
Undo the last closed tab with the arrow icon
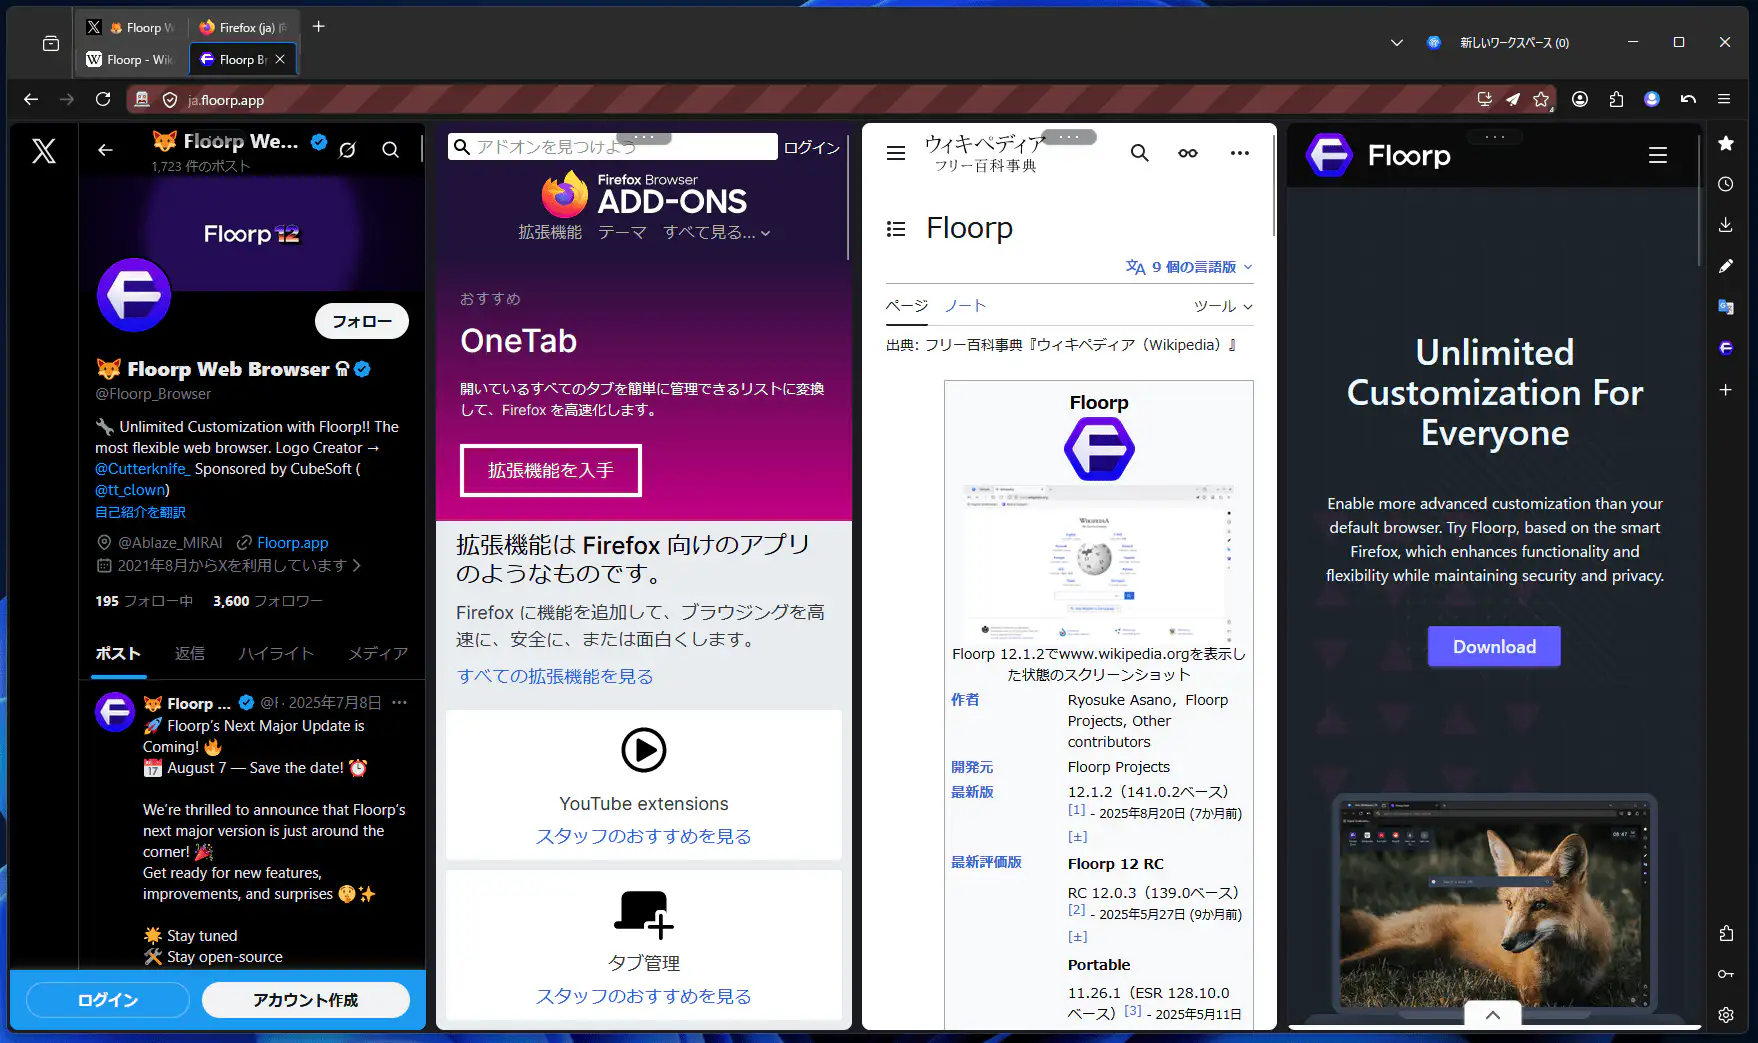point(1688,99)
